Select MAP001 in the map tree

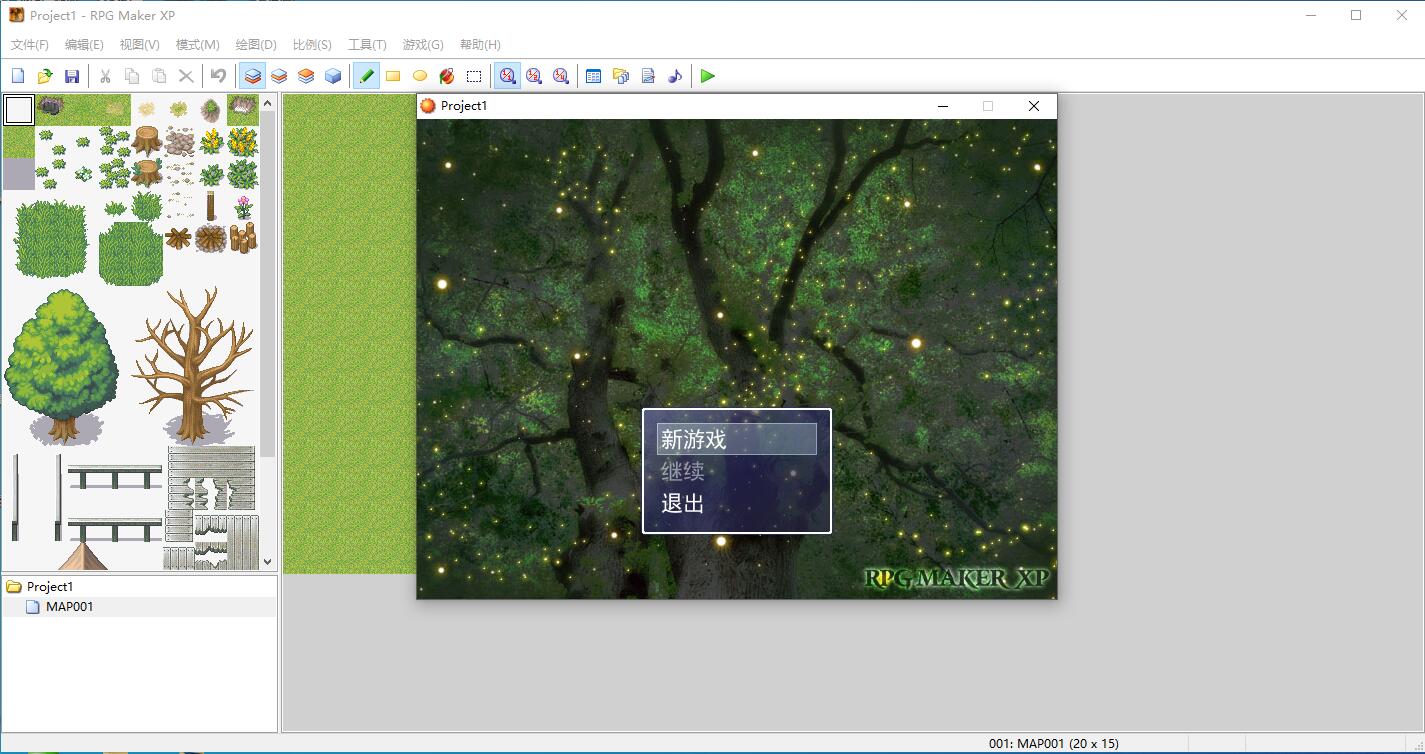[x=69, y=607]
